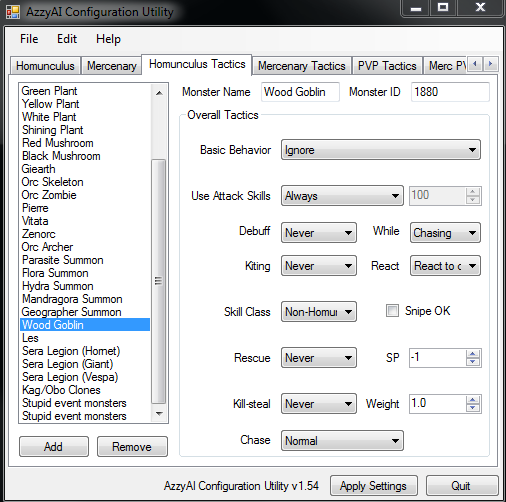Select Sera Legion (Hornet) entry
This screenshot has height=502, width=506.
[x=85, y=351]
